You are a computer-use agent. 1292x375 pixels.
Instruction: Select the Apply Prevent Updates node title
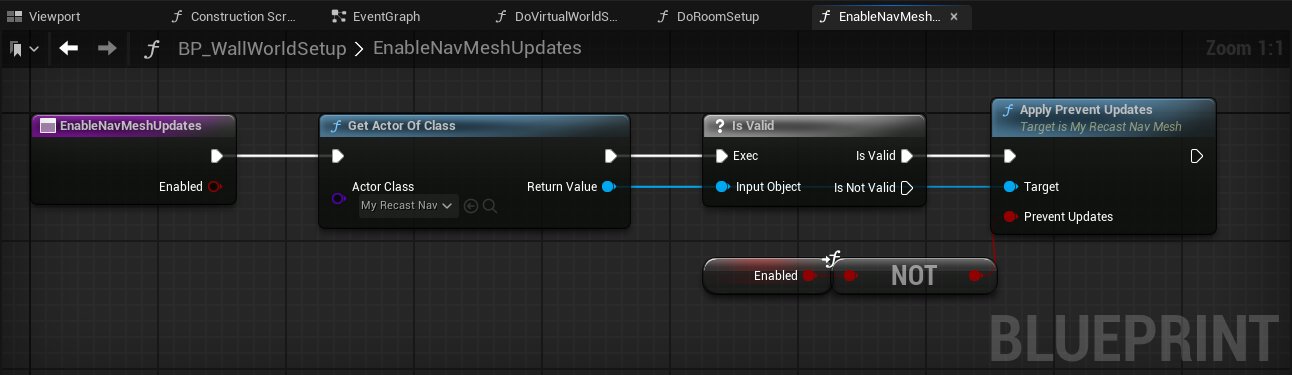[x=1086, y=110]
